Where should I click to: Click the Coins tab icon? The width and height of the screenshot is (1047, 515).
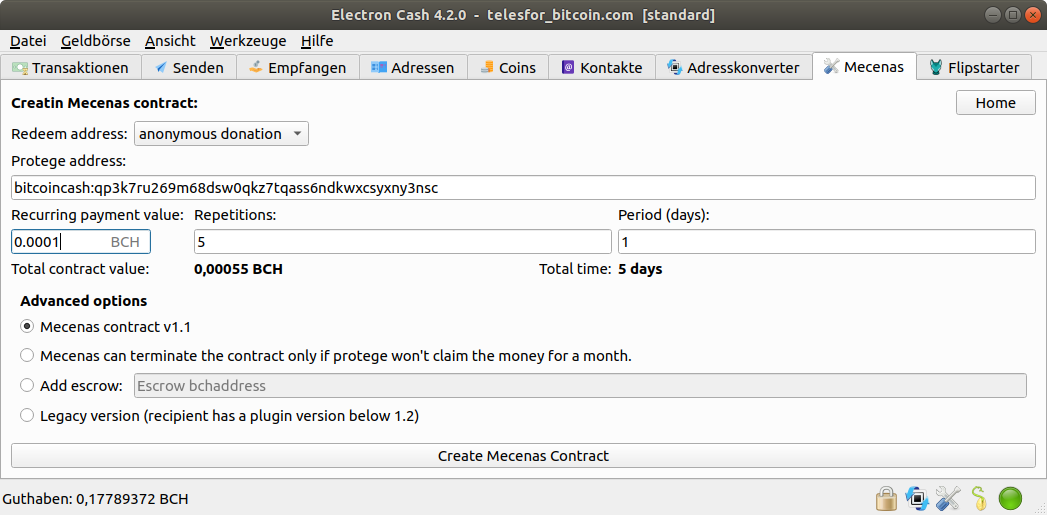click(487, 67)
